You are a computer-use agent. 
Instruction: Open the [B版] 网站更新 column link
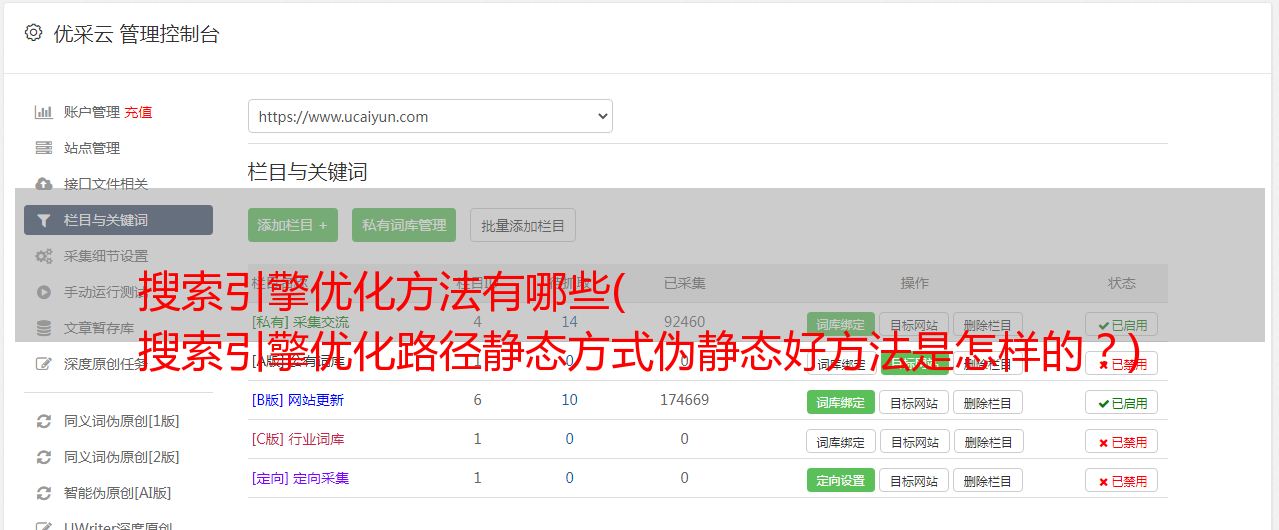pyautogui.click(x=297, y=400)
